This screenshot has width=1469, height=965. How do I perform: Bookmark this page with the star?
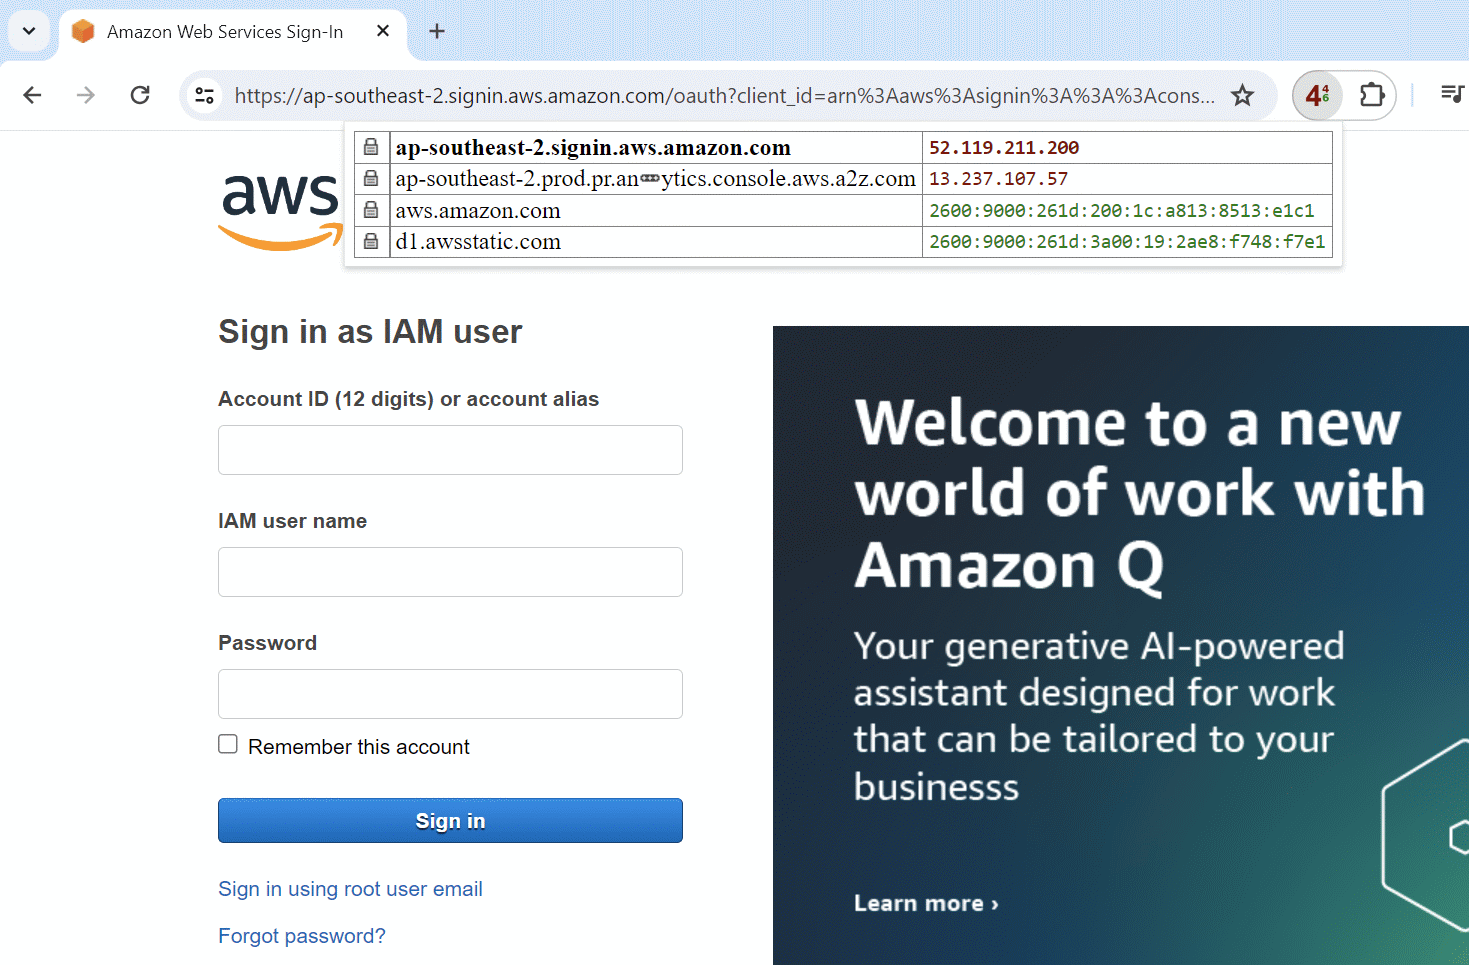1242,95
